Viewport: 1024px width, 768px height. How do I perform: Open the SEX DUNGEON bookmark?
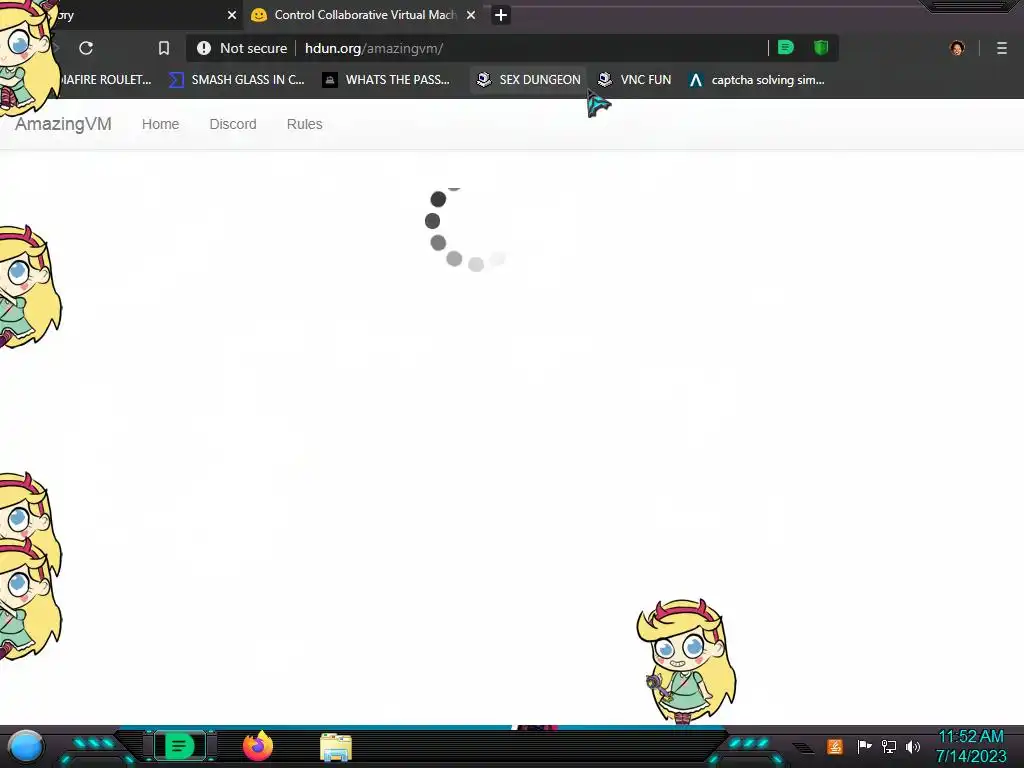(528, 80)
